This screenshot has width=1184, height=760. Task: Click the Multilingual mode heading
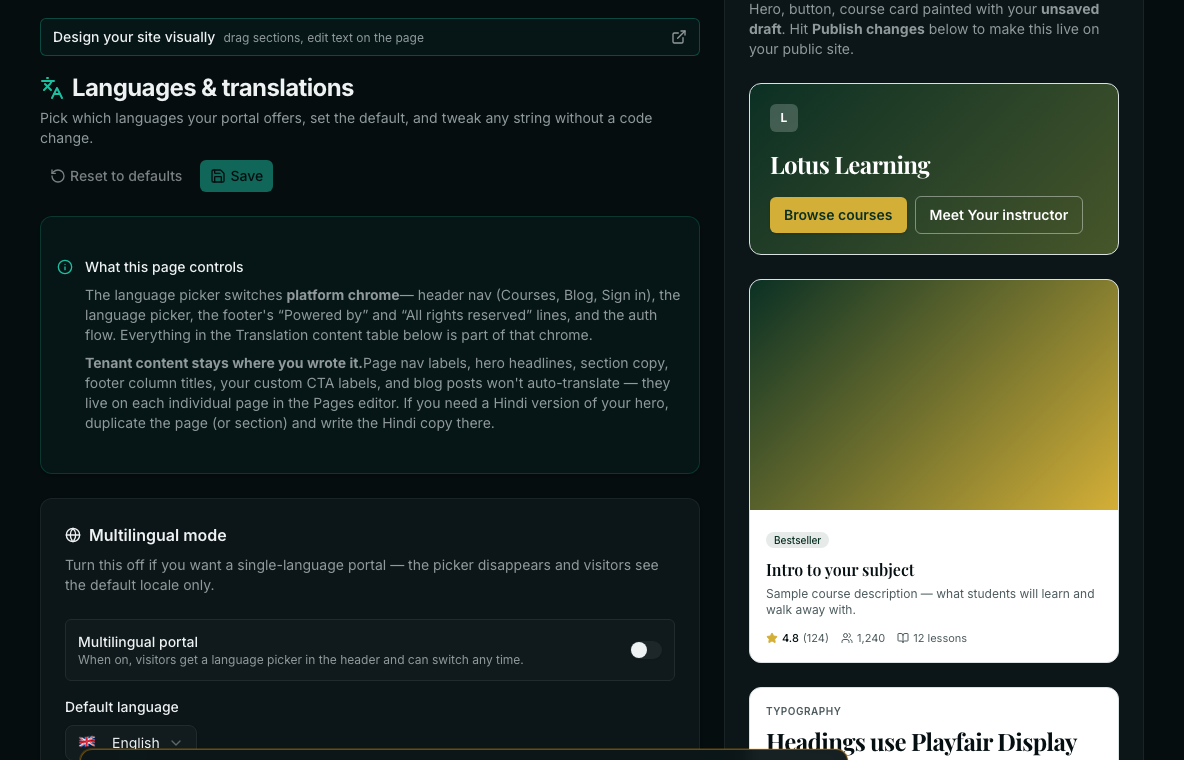coord(158,535)
